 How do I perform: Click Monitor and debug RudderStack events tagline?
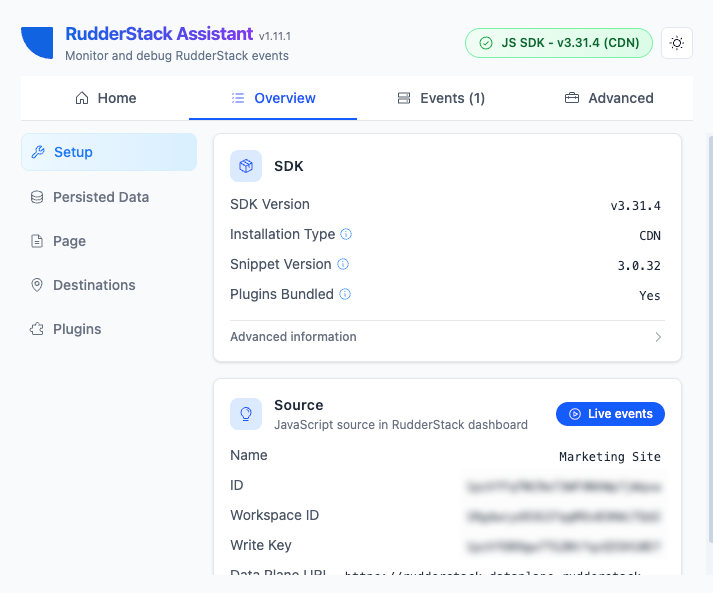pos(177,55)
